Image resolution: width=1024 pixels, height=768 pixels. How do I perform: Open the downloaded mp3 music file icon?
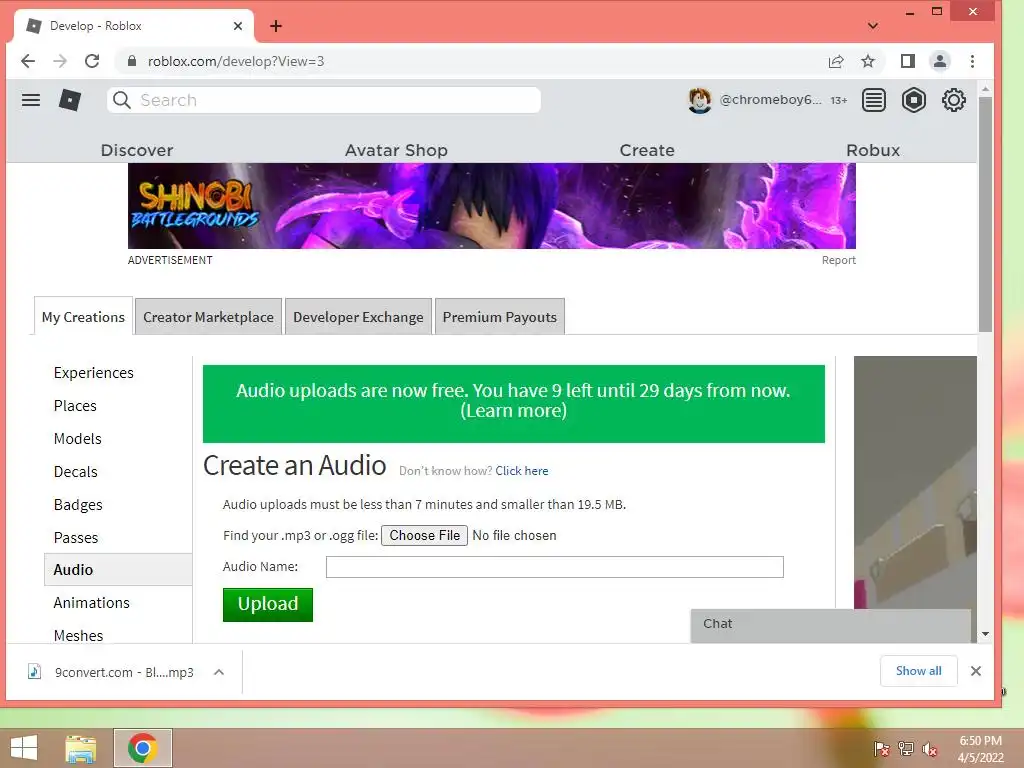click(x=35, y=671)
